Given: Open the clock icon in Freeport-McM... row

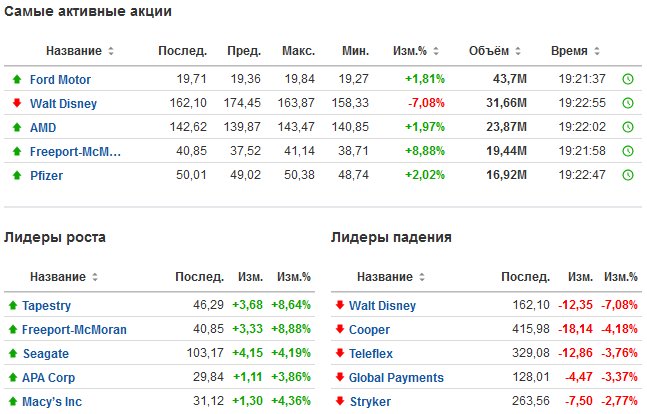Looking at the screenshot, I should click(x=628, y=151).
